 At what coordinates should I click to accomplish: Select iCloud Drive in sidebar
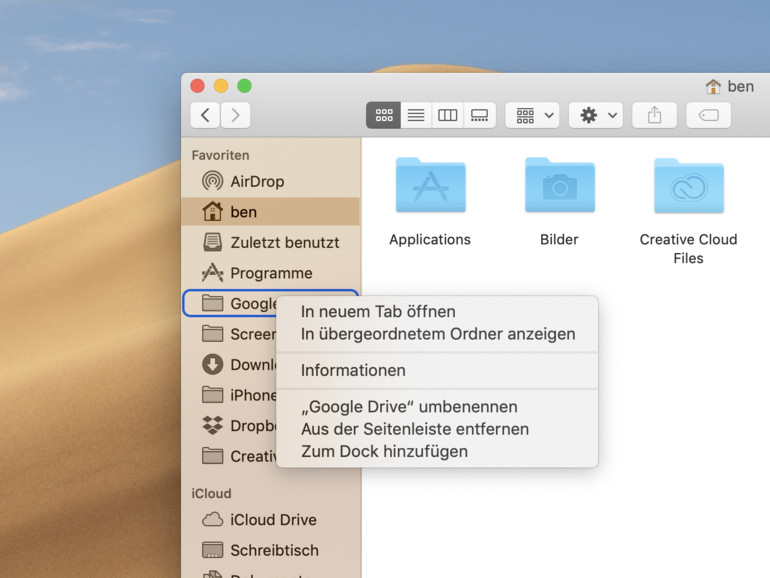pyautogui.click(x=273, y=520)
